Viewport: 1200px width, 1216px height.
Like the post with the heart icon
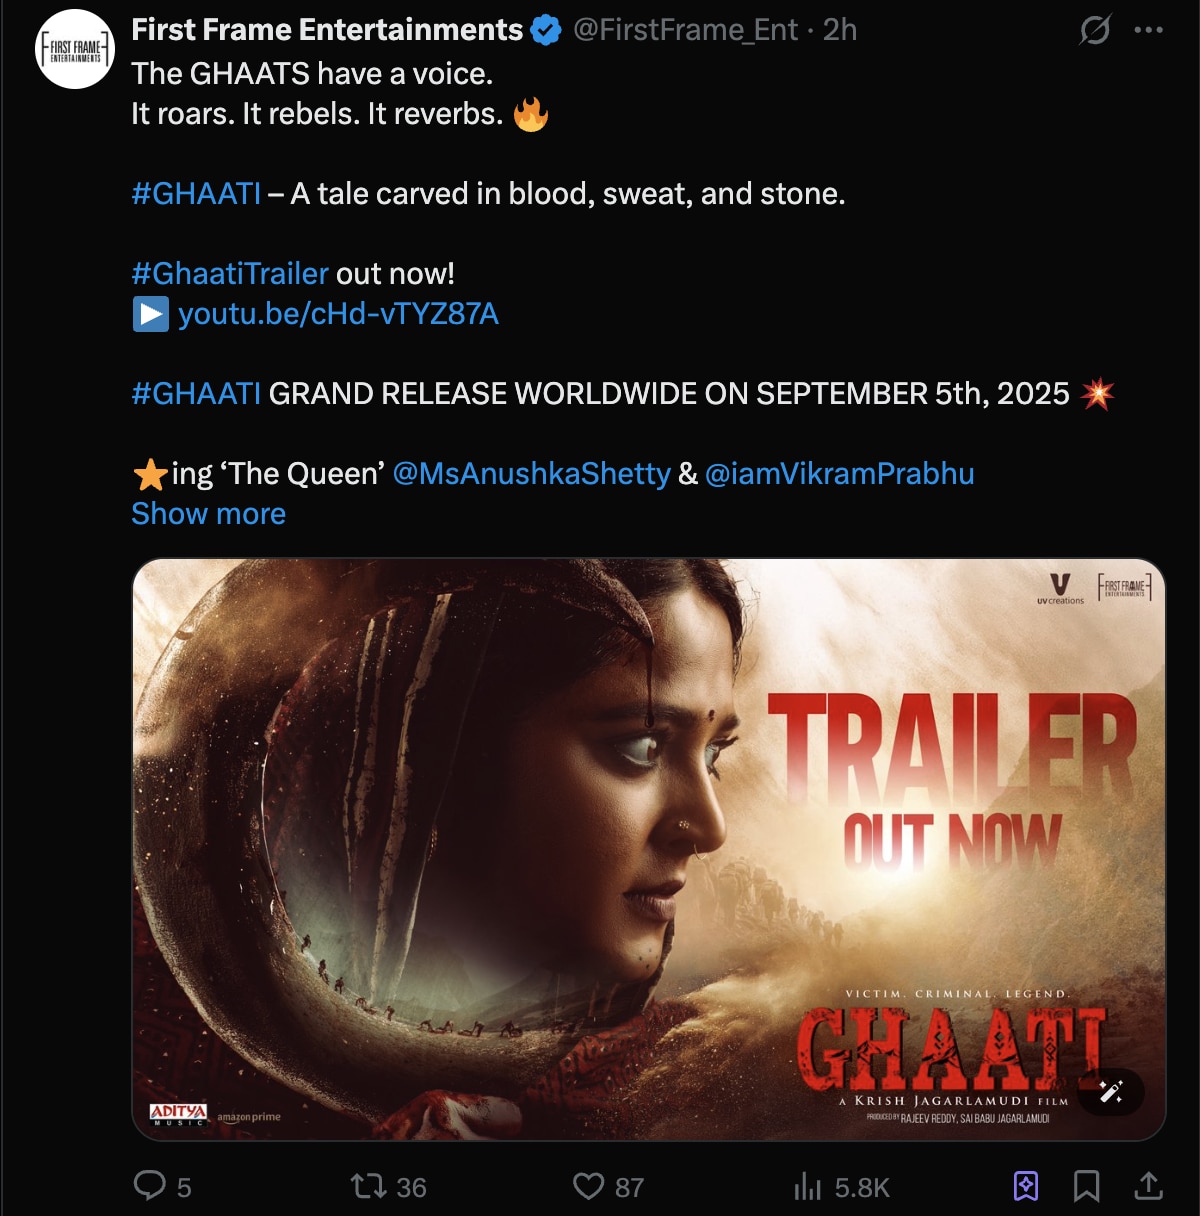pos(588,1186)
